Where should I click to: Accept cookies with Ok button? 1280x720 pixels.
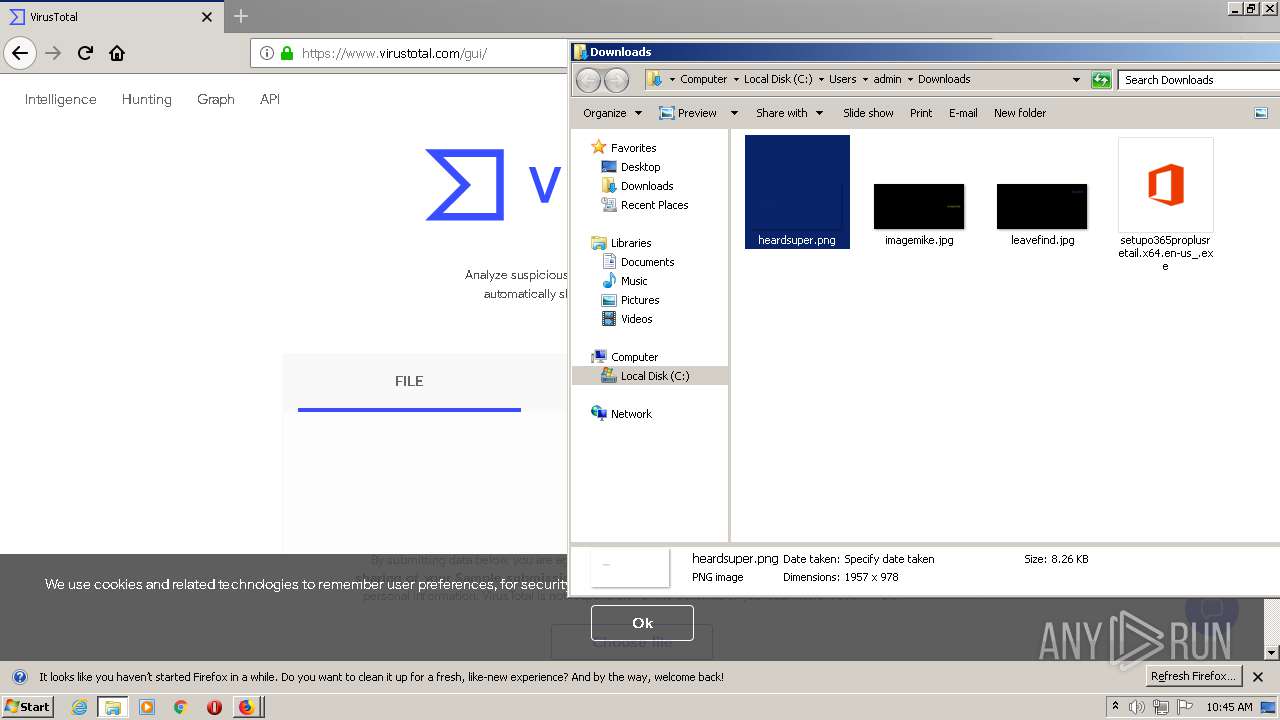(642, 622)
